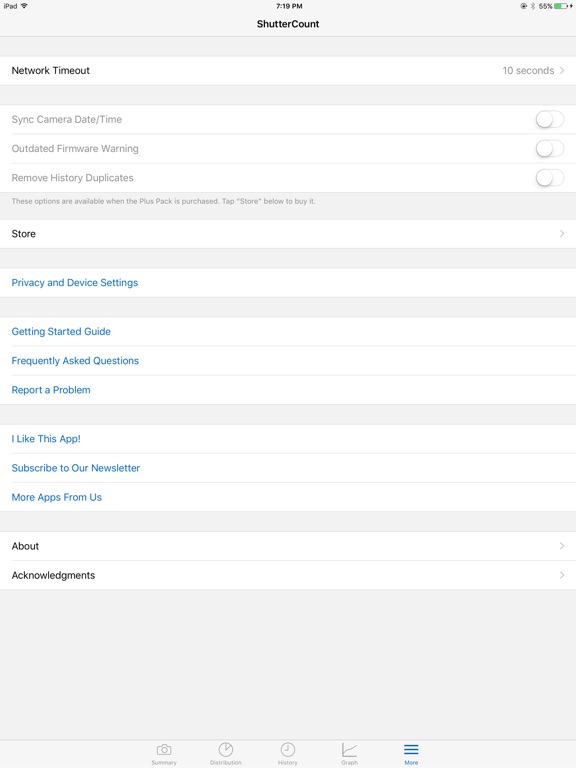Open the Distribution pie chart icon
Viewport: 576px width, 768px height.
(x=226, y=749)
